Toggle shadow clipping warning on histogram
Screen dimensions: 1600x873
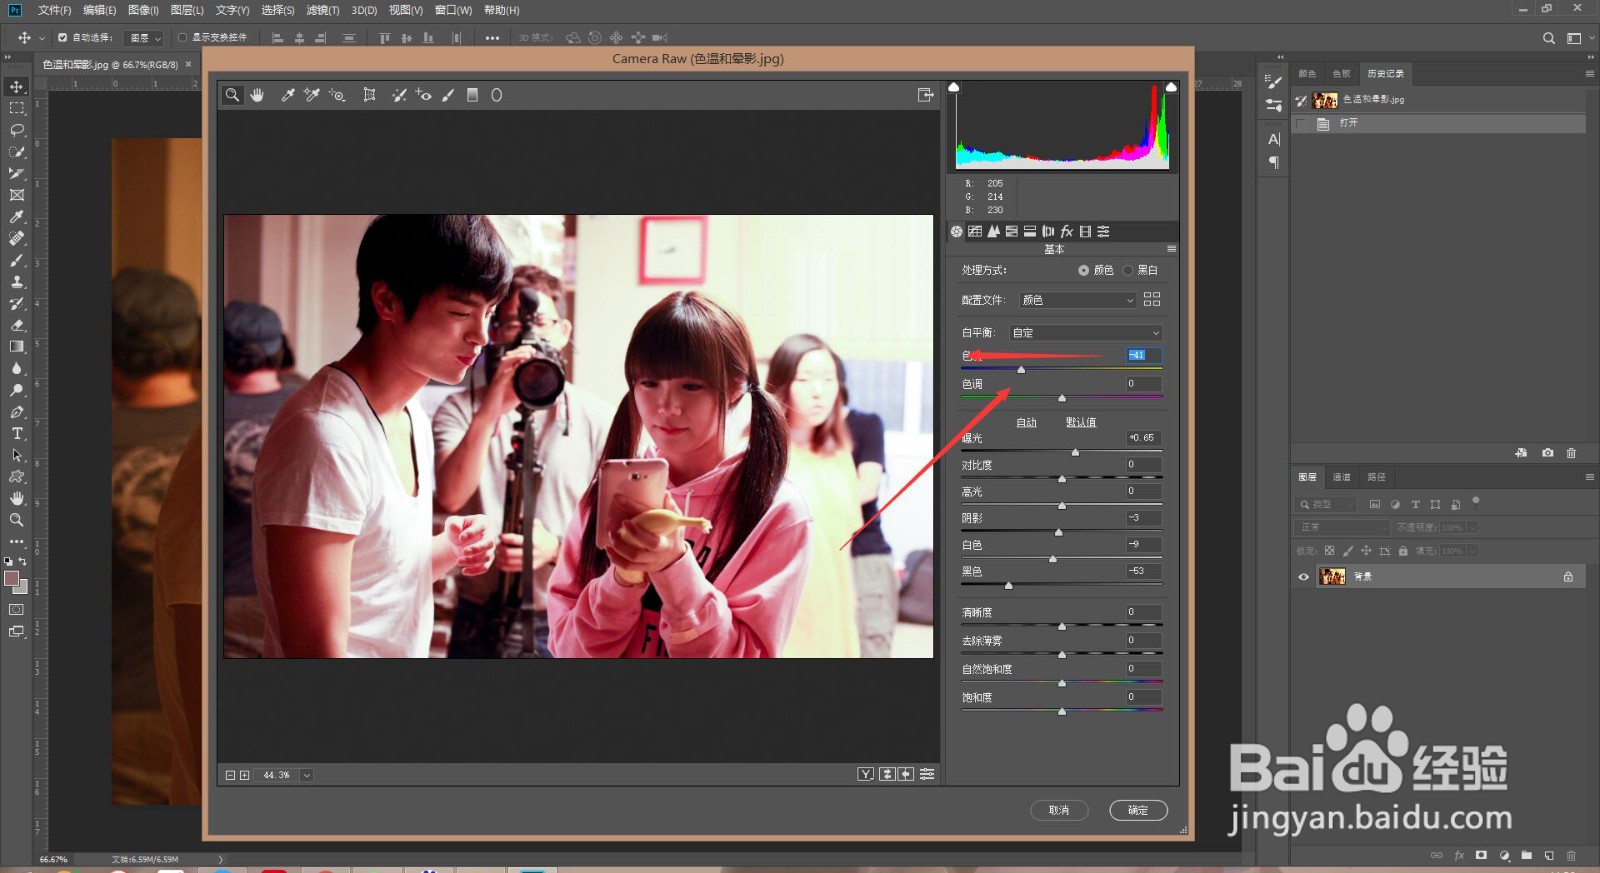[x=954, y=87]
